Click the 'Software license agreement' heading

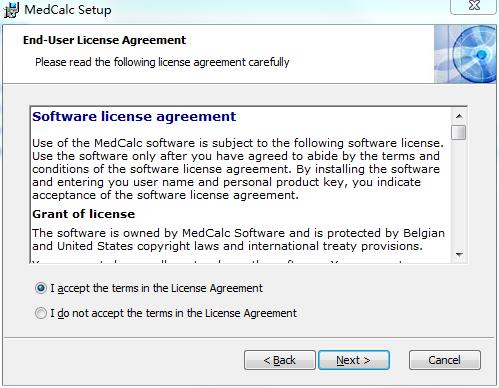point(134,117)
